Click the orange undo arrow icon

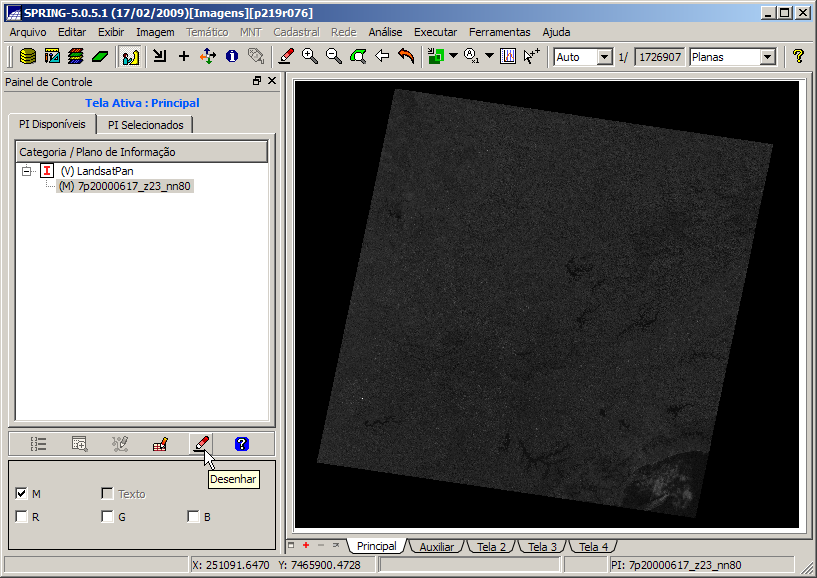(x=406, y=57)
